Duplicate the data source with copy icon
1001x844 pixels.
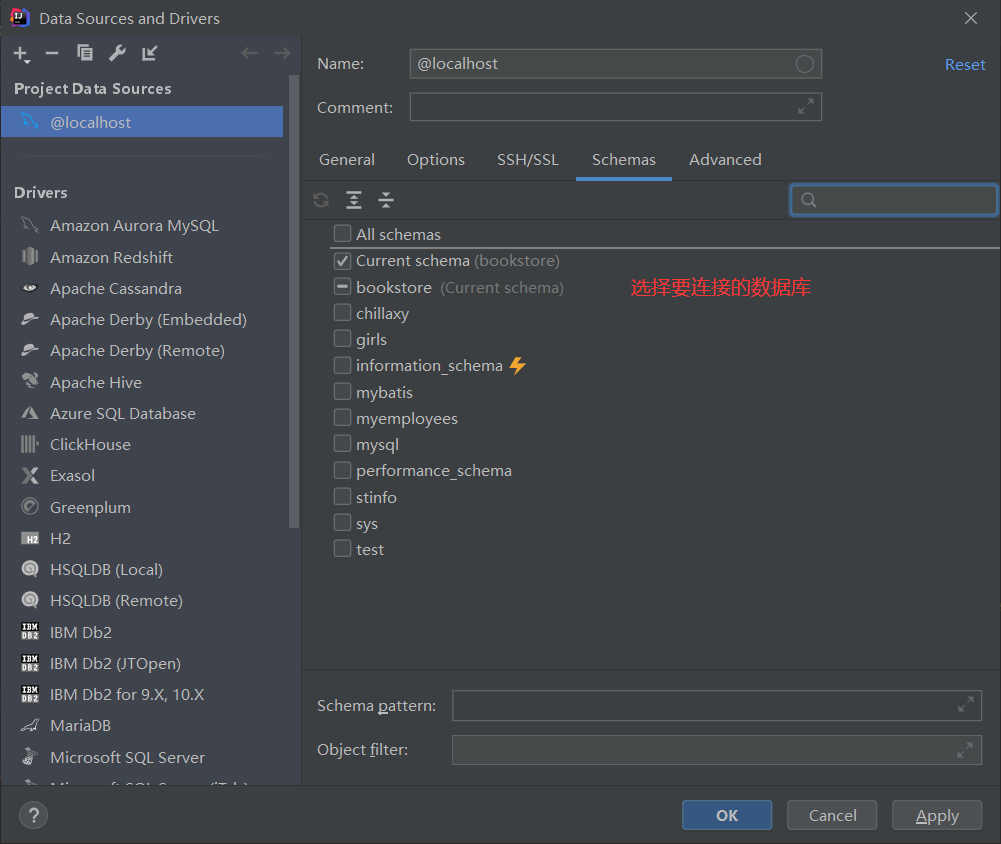coord(84,53)
